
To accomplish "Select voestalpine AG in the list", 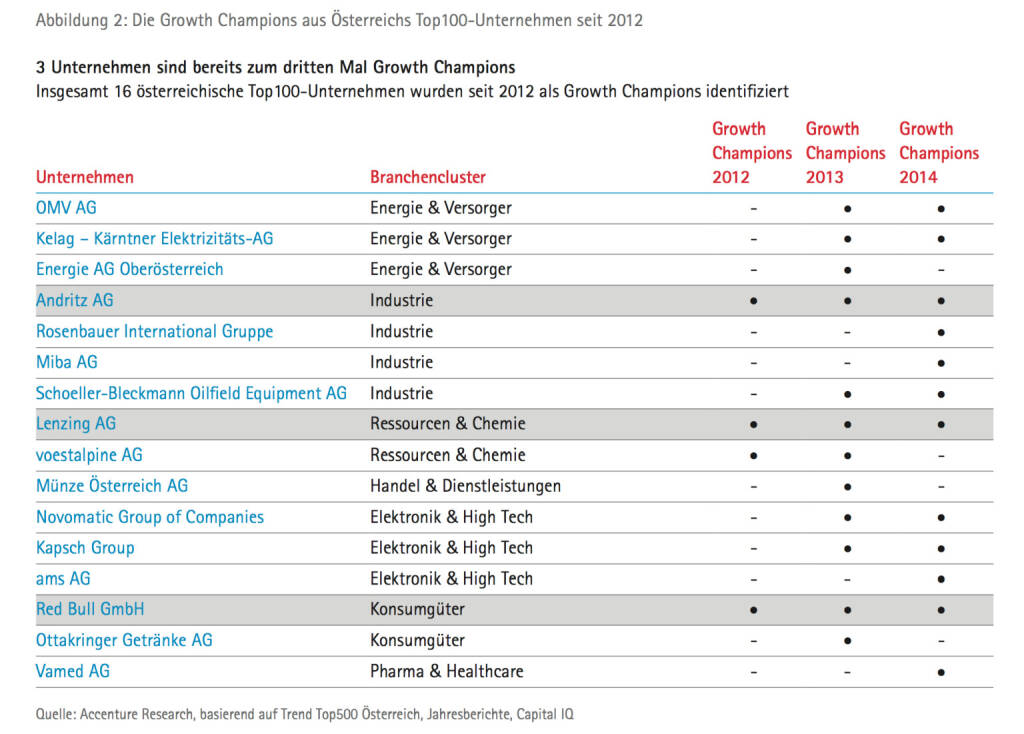I will 89,455.
